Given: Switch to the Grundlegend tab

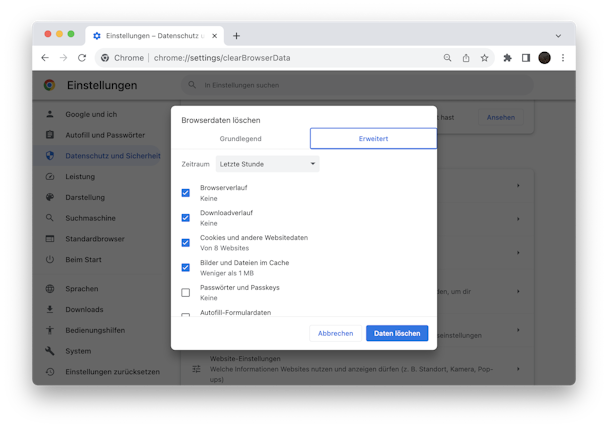Looking at the screenshot, I should point(240,138).
